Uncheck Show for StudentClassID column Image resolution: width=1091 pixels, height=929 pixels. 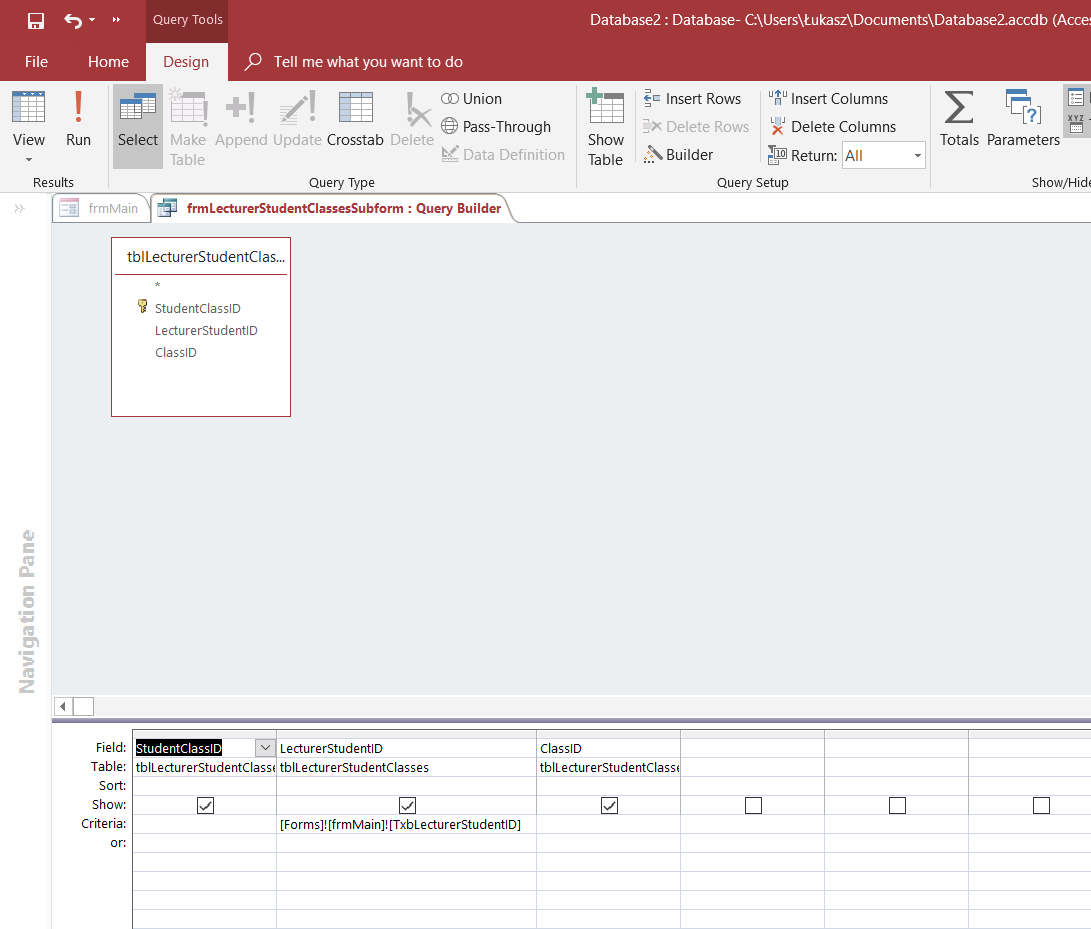(x=205, y=805)
